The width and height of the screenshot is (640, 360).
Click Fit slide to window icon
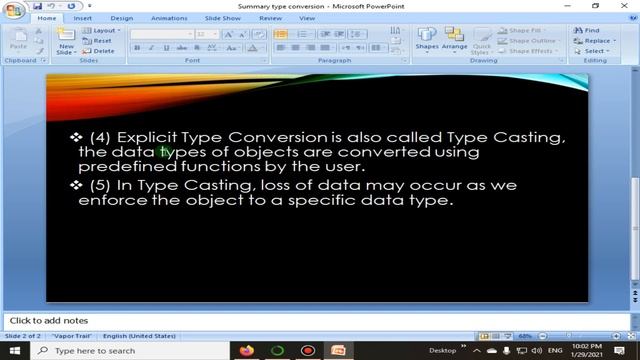[631, 336]
